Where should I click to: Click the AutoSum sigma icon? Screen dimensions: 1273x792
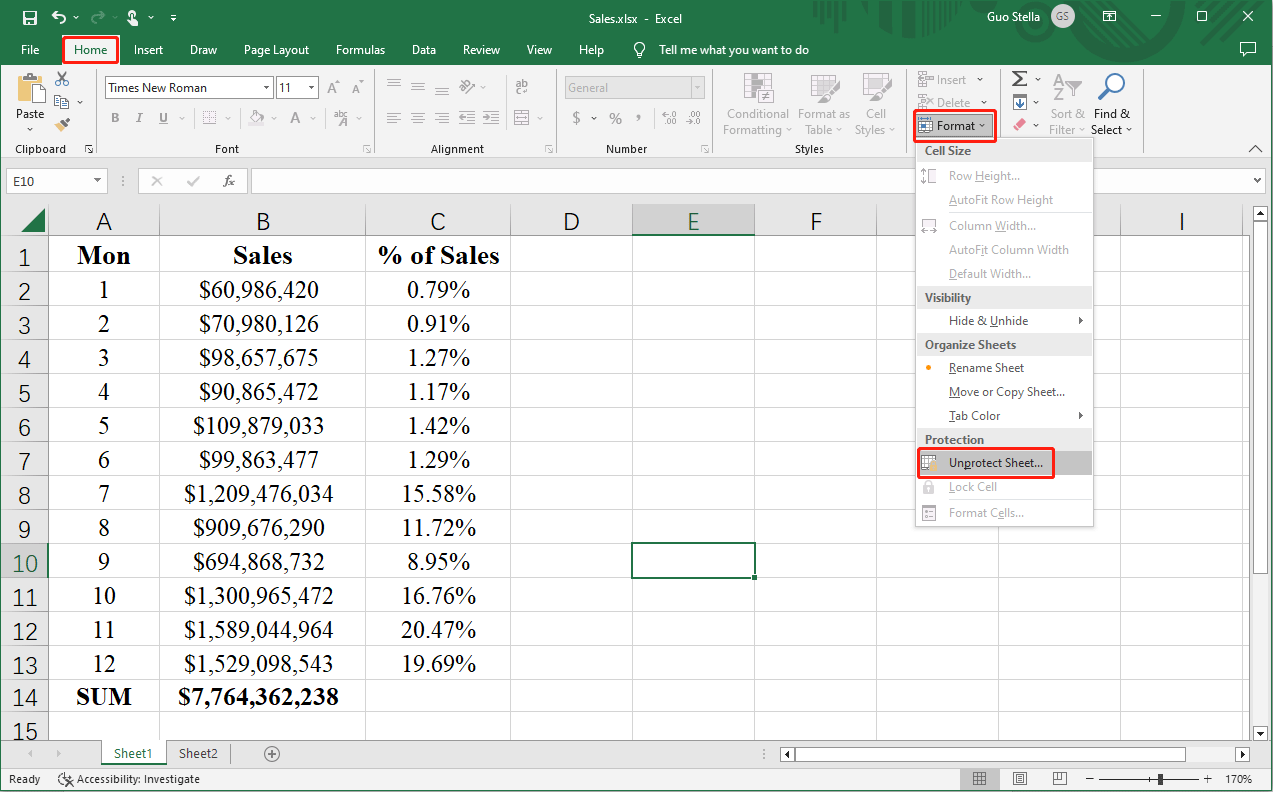click(x=1019, y=79)
